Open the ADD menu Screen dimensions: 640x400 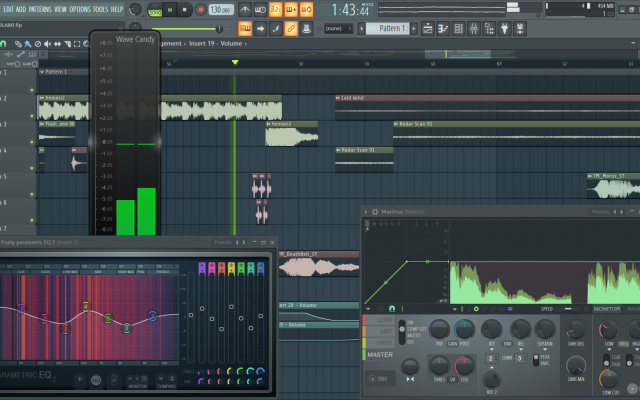(x=21, y=9)
